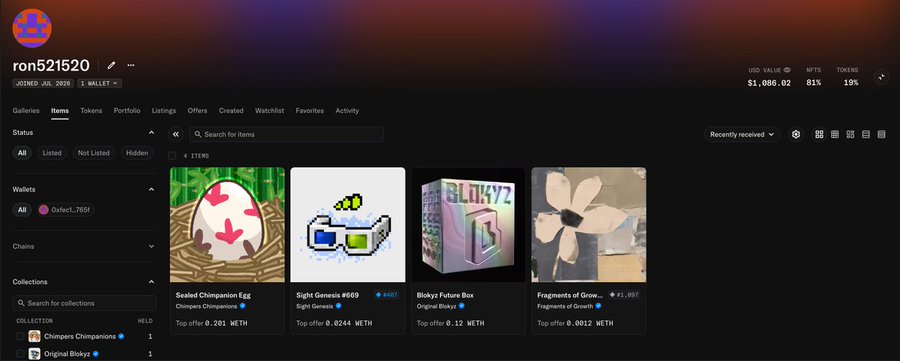Check the Chimpers Chimpanions collection checkbox
The image size is (900, 361).
[x=20, y=336]
